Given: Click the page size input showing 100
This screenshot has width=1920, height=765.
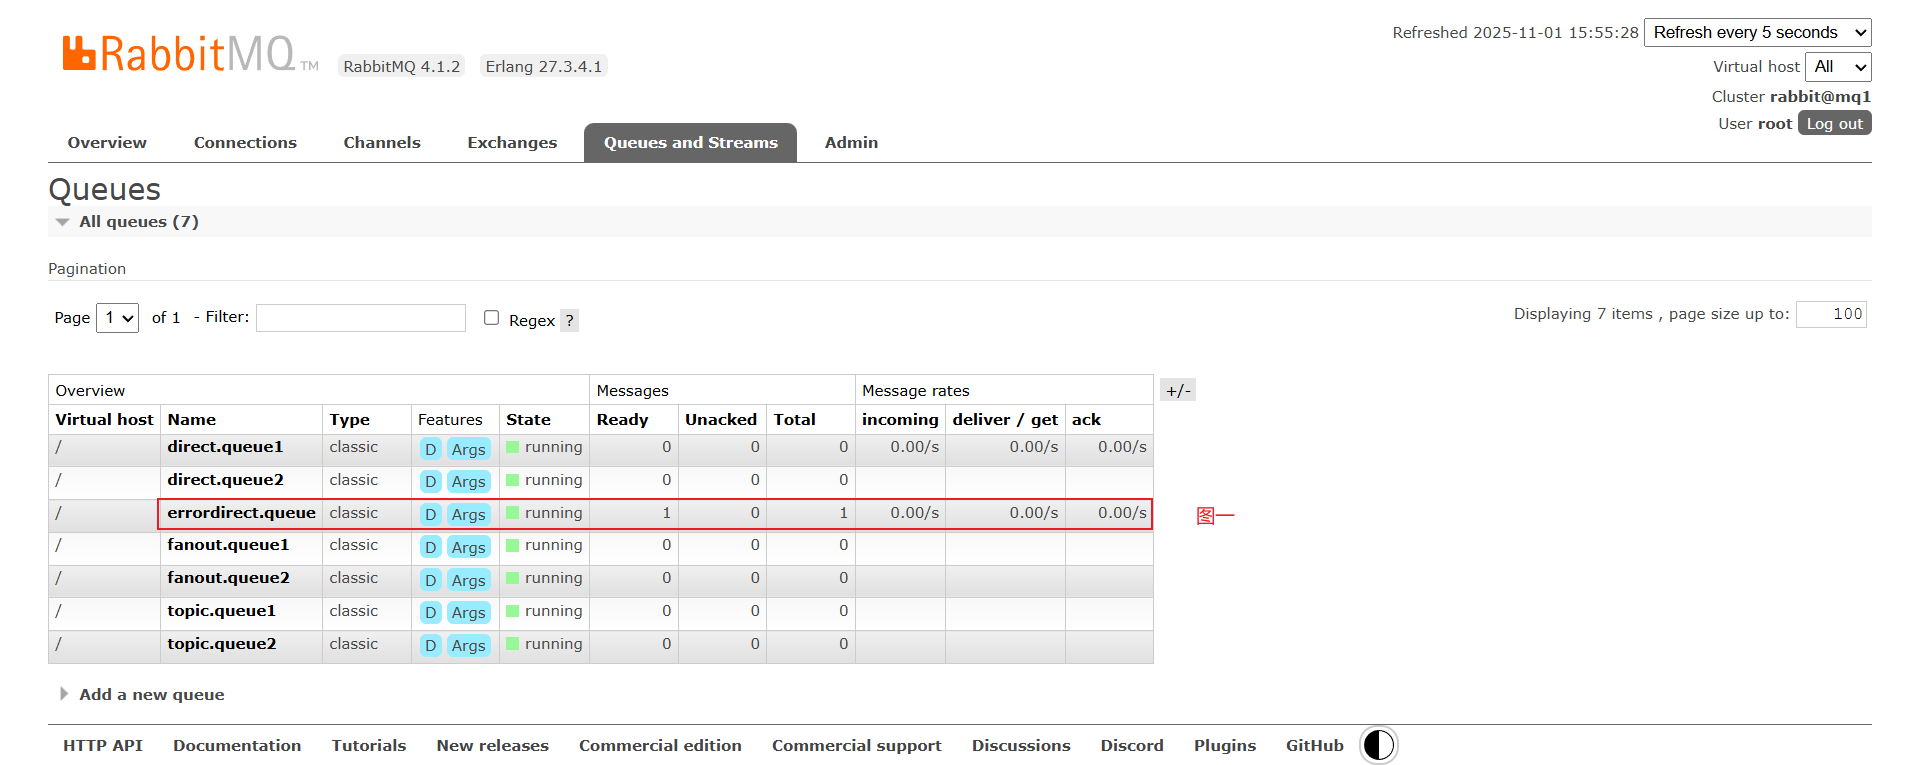Looking at the screenshot, I should point(1831,314).
